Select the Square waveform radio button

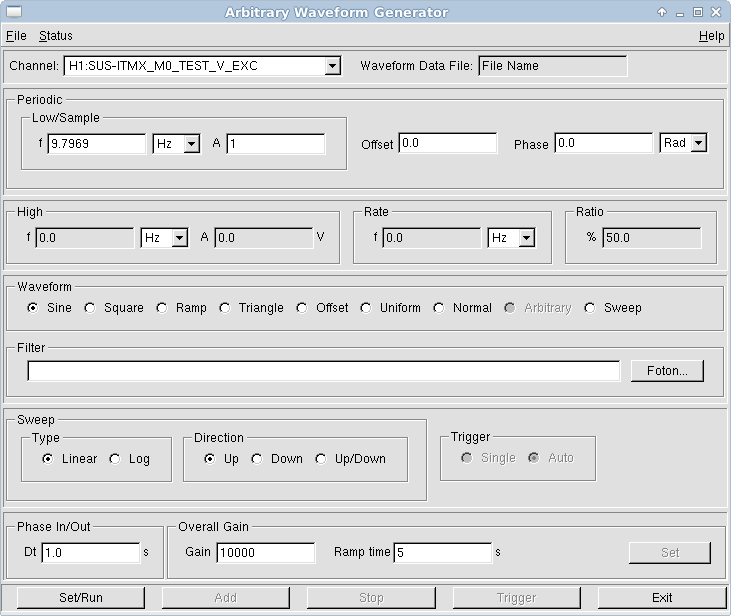pos(90,308)
